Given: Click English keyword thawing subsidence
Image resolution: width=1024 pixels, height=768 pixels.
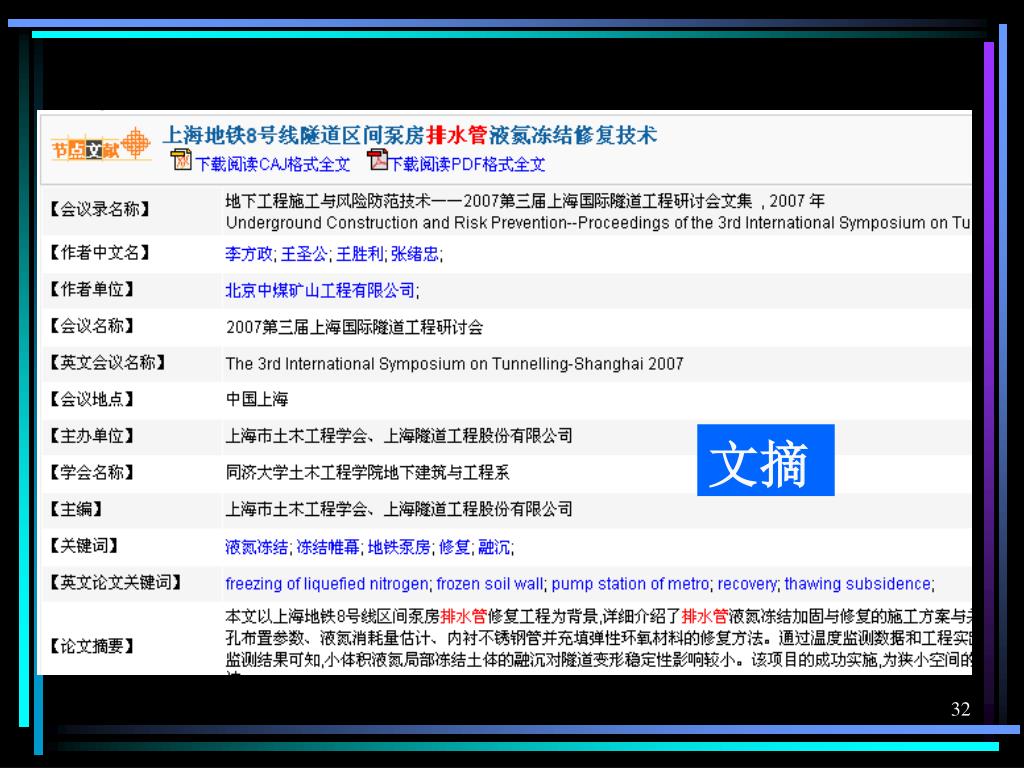Looking at the screenshot, I should coord(857,584).
